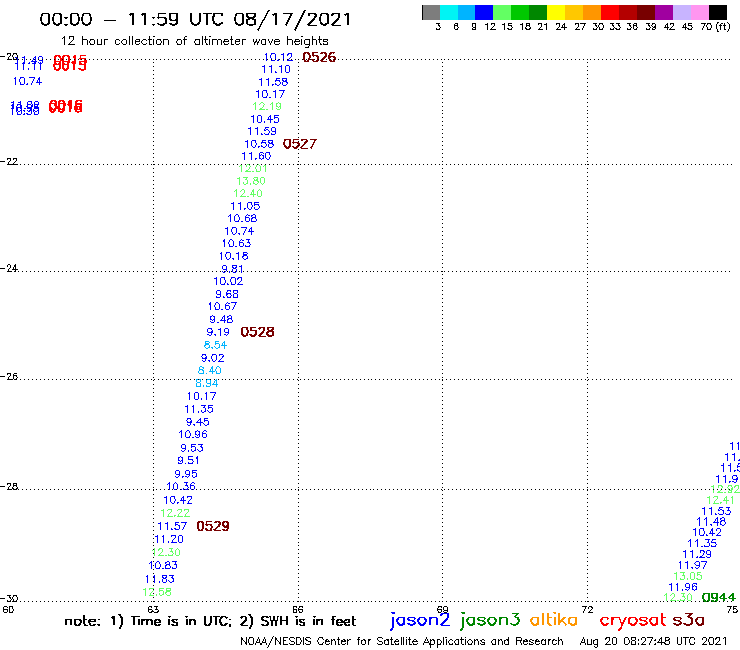Viewport: 740px width, 650px height.
Task: Select the 11.57 value beside 0529
Action: (x=172, y=526)
